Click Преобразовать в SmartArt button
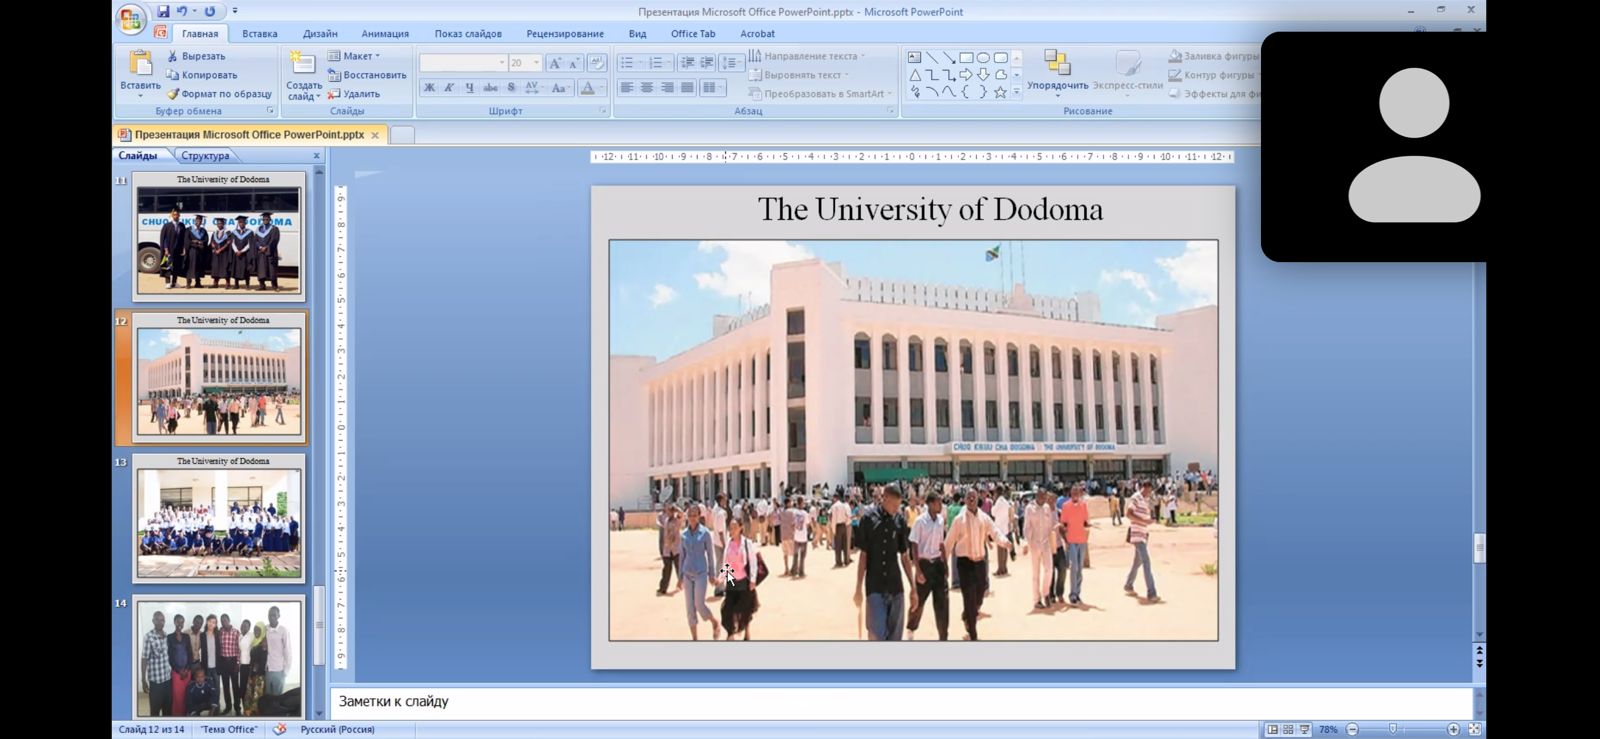This screenshot has height=739, width=1600. [x=820, y=94]
